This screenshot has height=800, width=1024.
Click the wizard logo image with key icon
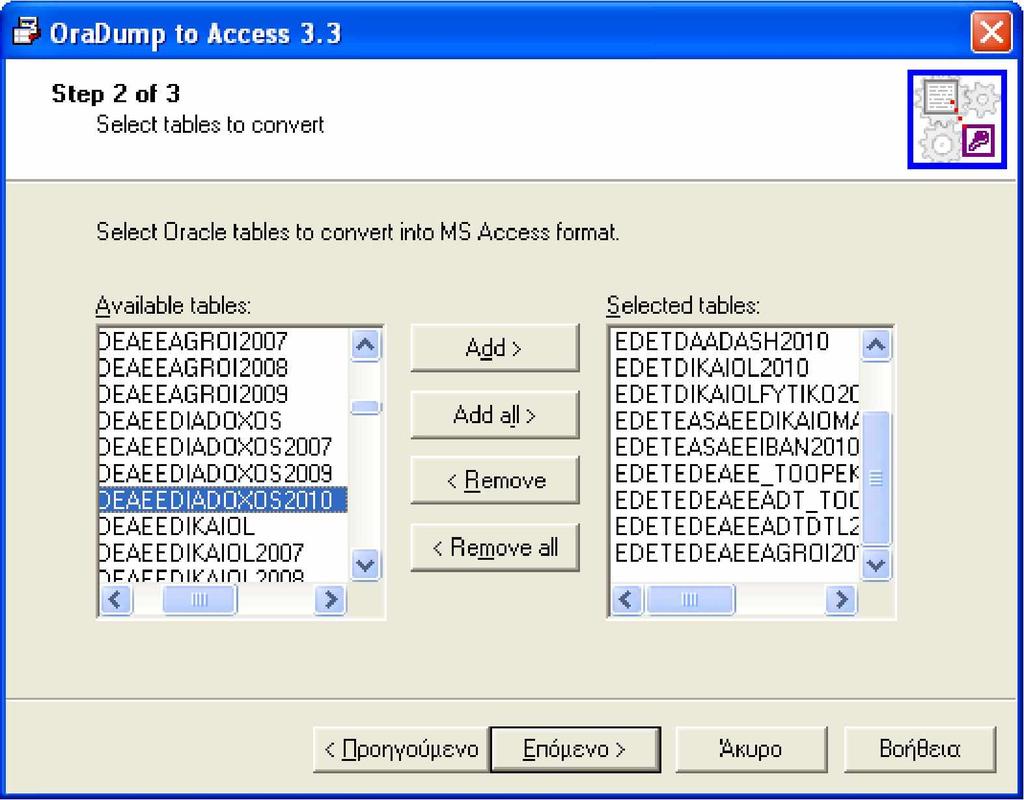(x=957, y=120)
